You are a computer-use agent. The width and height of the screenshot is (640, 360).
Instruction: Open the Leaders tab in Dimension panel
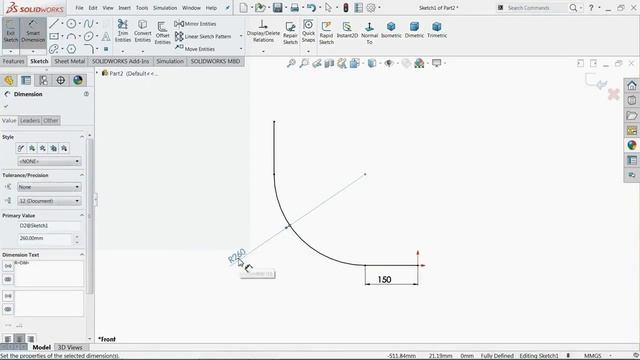pos(30,120)
